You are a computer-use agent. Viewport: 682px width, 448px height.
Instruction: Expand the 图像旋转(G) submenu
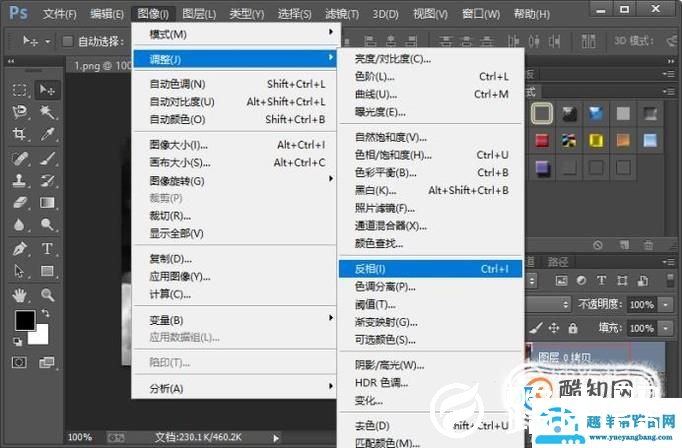coord(235,181)
